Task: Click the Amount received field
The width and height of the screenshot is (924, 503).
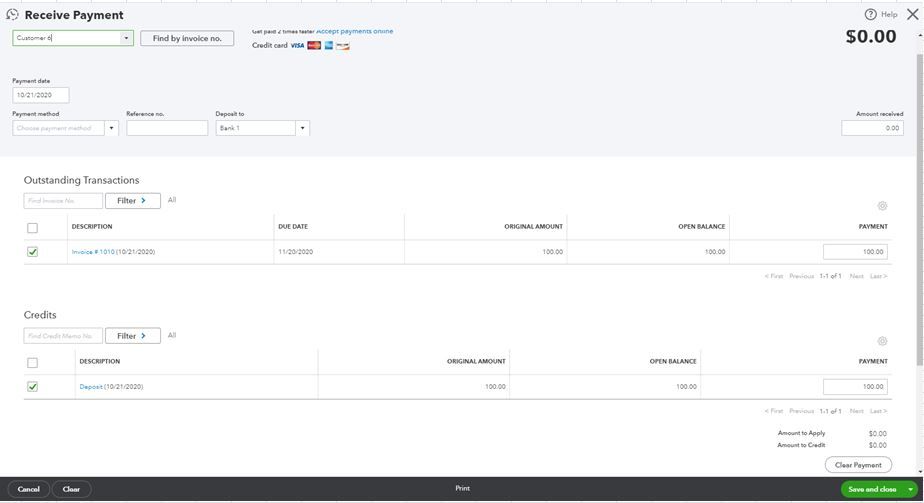Action: point(872,128)
